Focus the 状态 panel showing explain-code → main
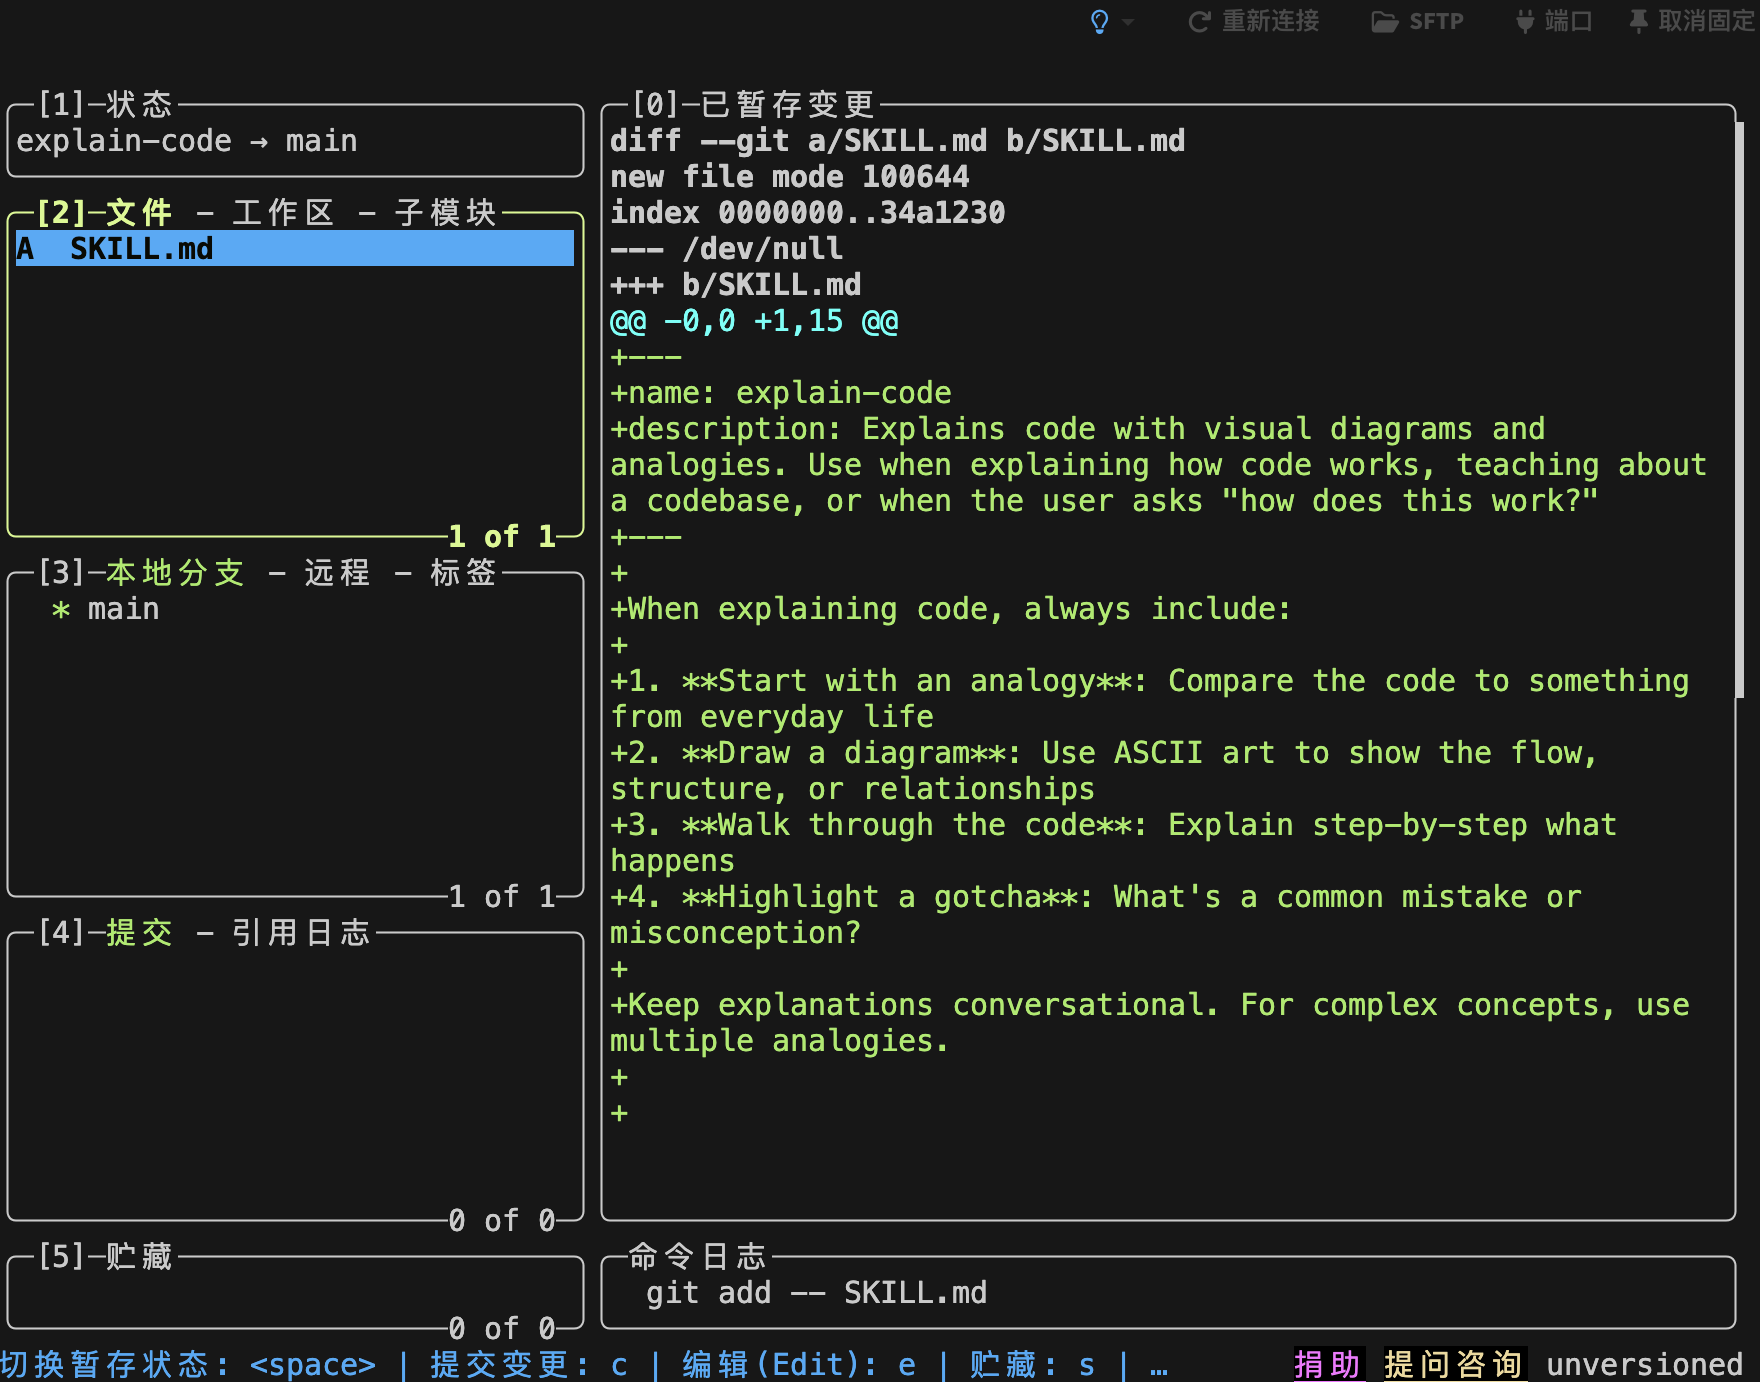1760x1382 pixels. click(x=294, y=141)
